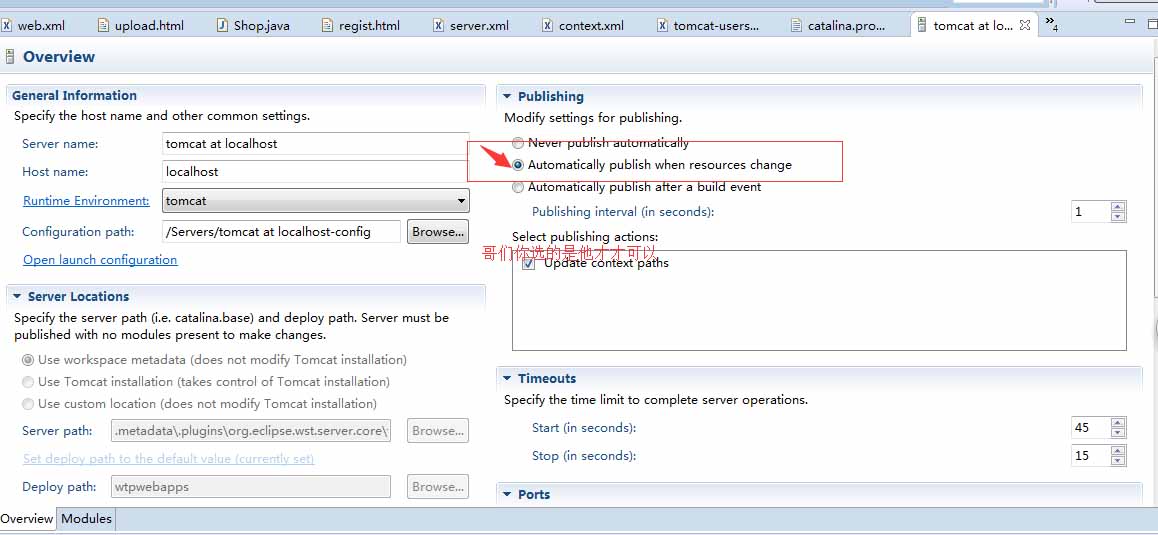Click the Configuration path field
This screenshot has height=535, width=1158.
281,231
